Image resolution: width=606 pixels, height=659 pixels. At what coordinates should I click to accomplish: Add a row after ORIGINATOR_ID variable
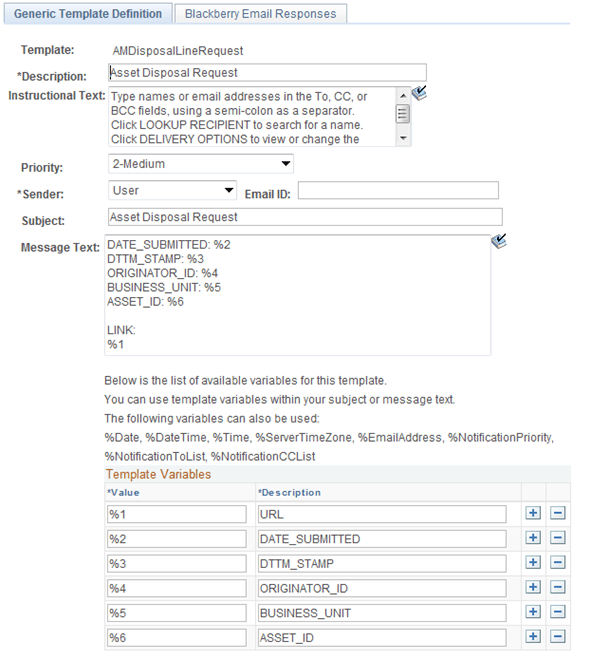point(533,587)
